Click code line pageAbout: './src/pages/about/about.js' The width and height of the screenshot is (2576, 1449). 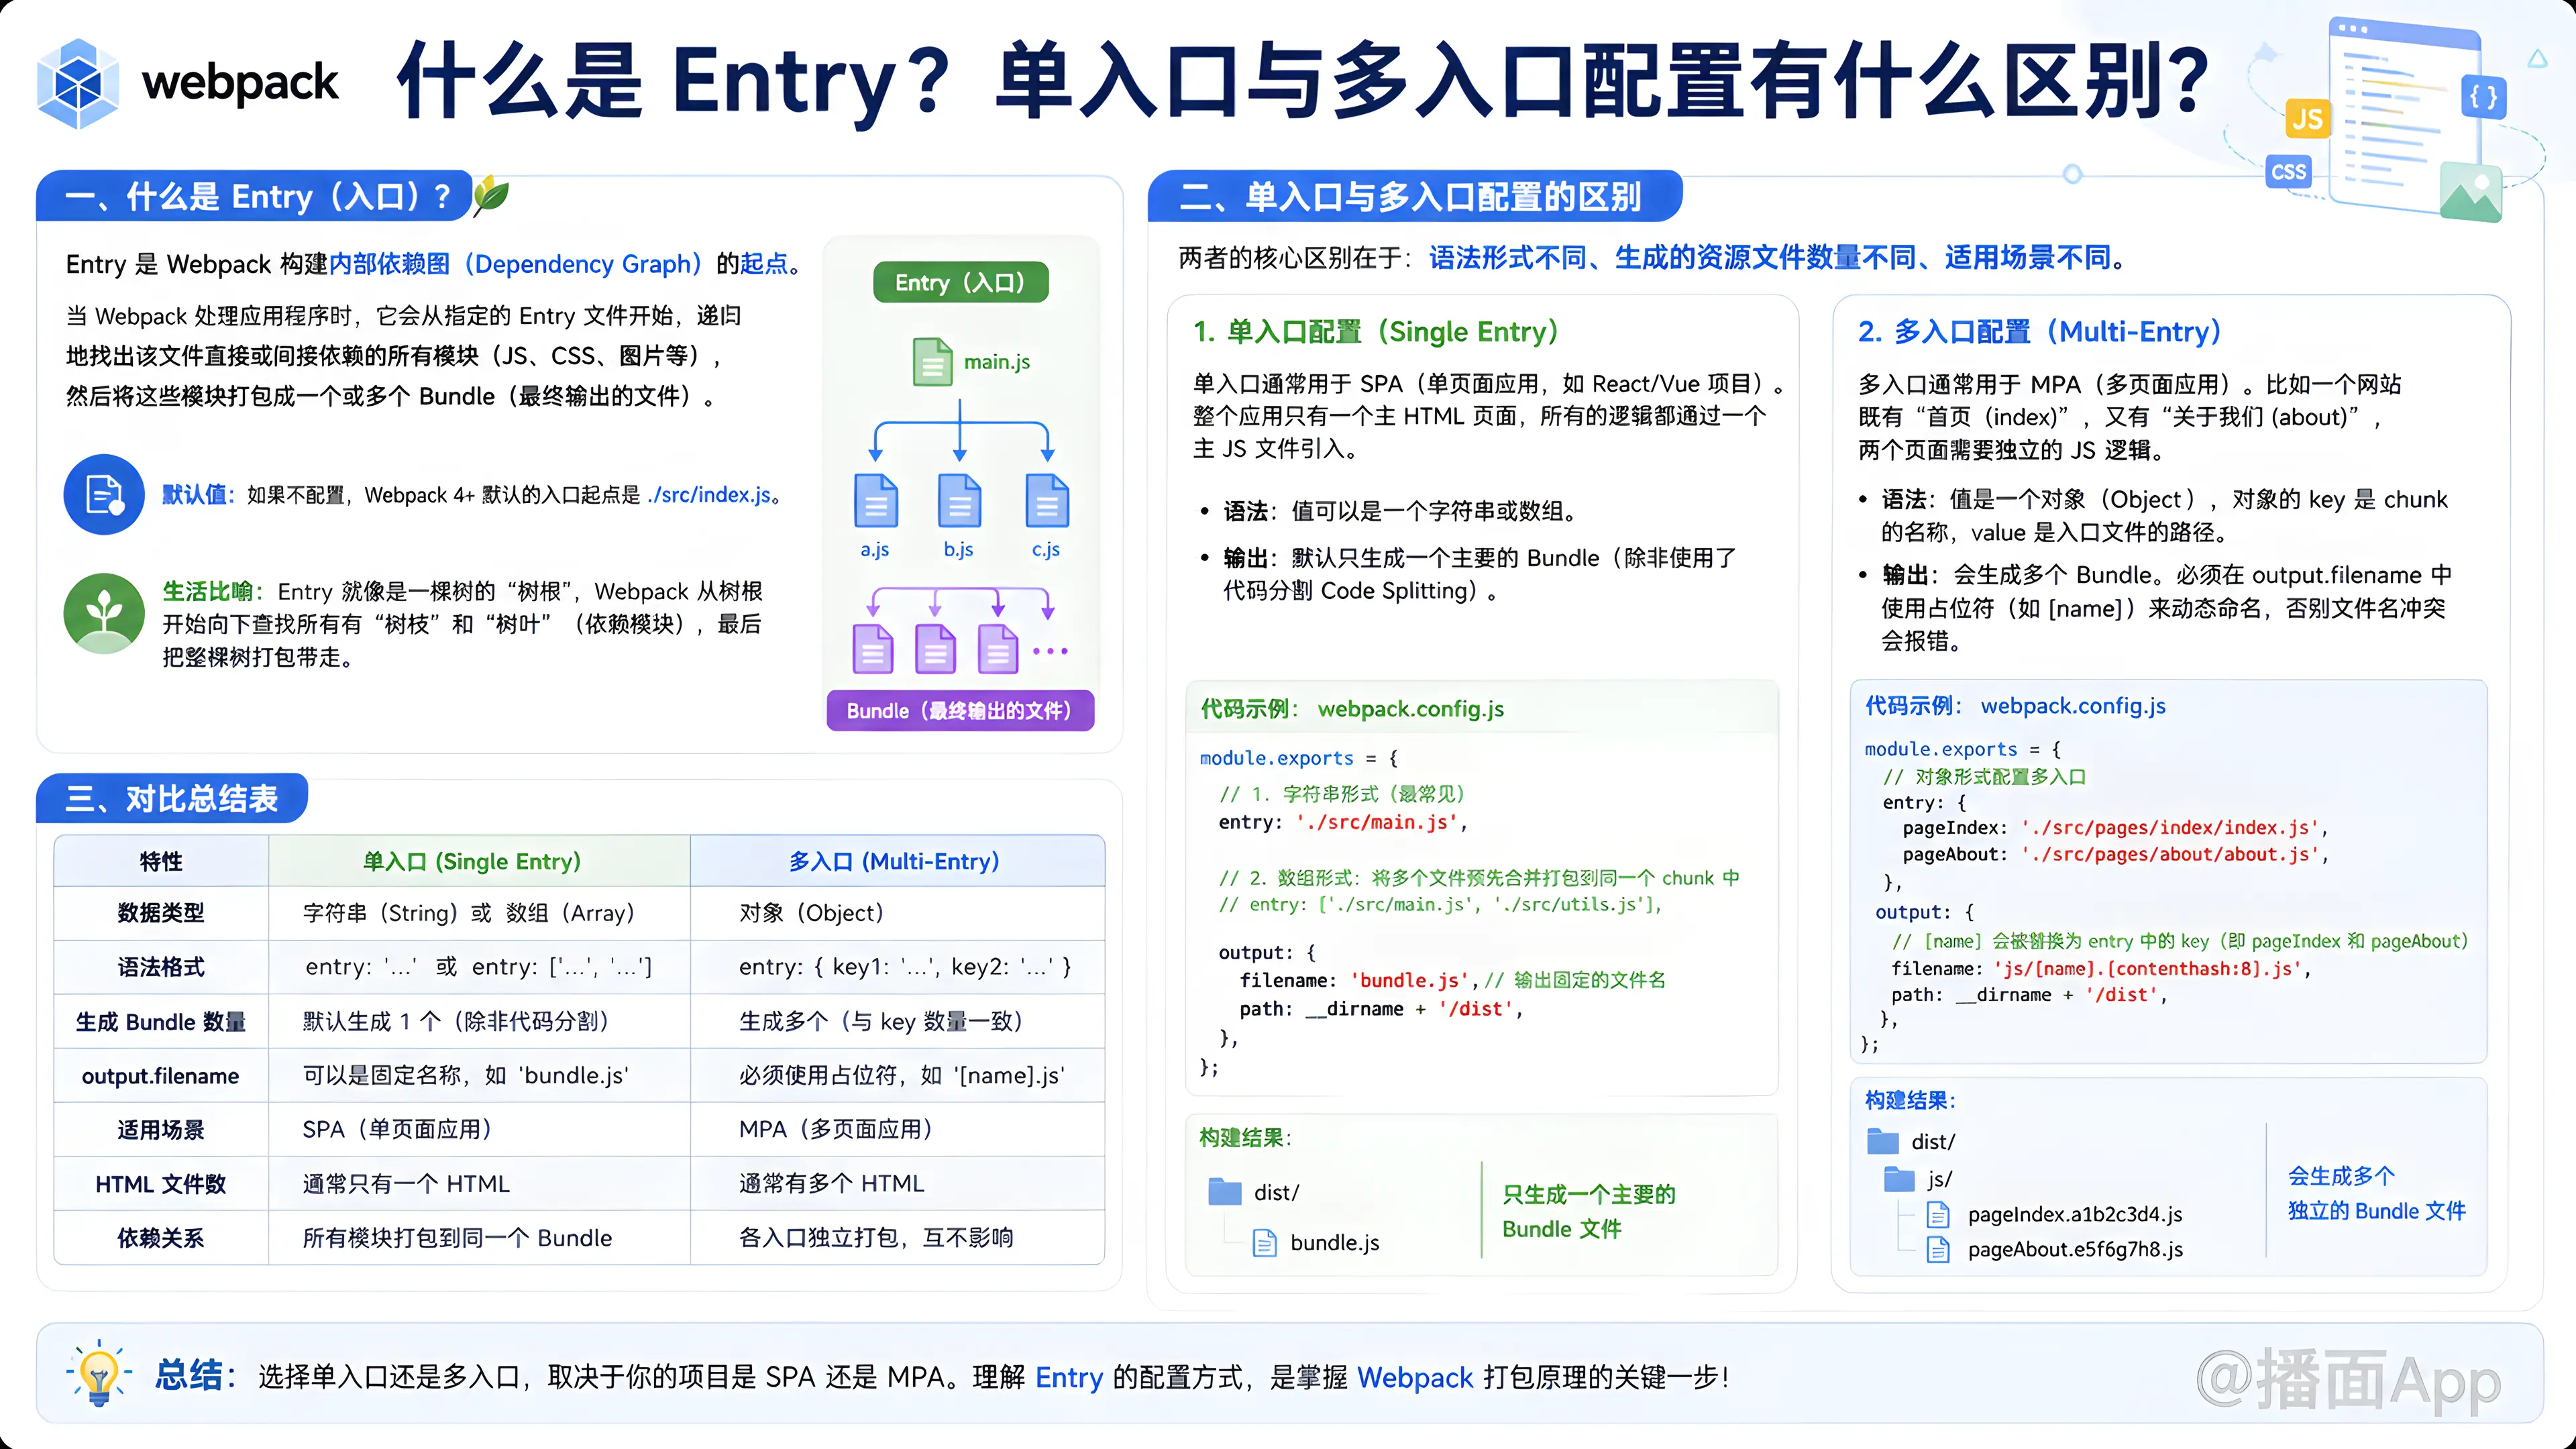(2115, 855)
